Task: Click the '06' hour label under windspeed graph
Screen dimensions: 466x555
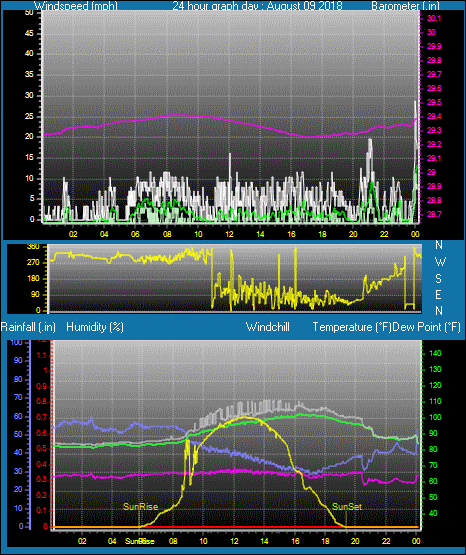Action: click(136, 234)
